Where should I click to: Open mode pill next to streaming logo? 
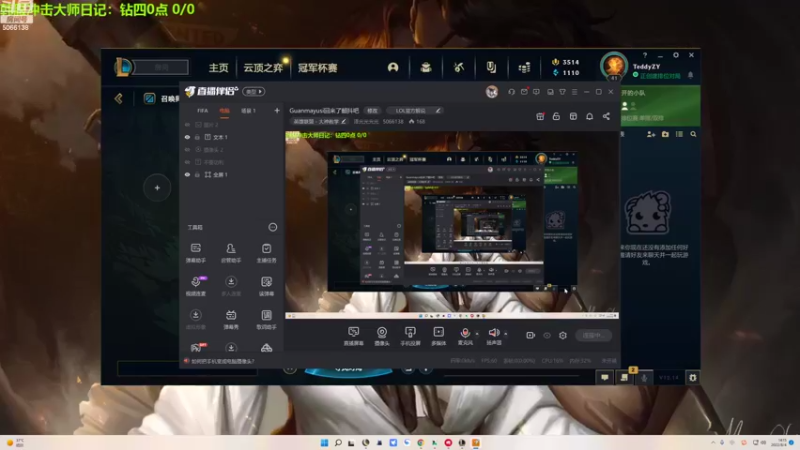point(254,92)
